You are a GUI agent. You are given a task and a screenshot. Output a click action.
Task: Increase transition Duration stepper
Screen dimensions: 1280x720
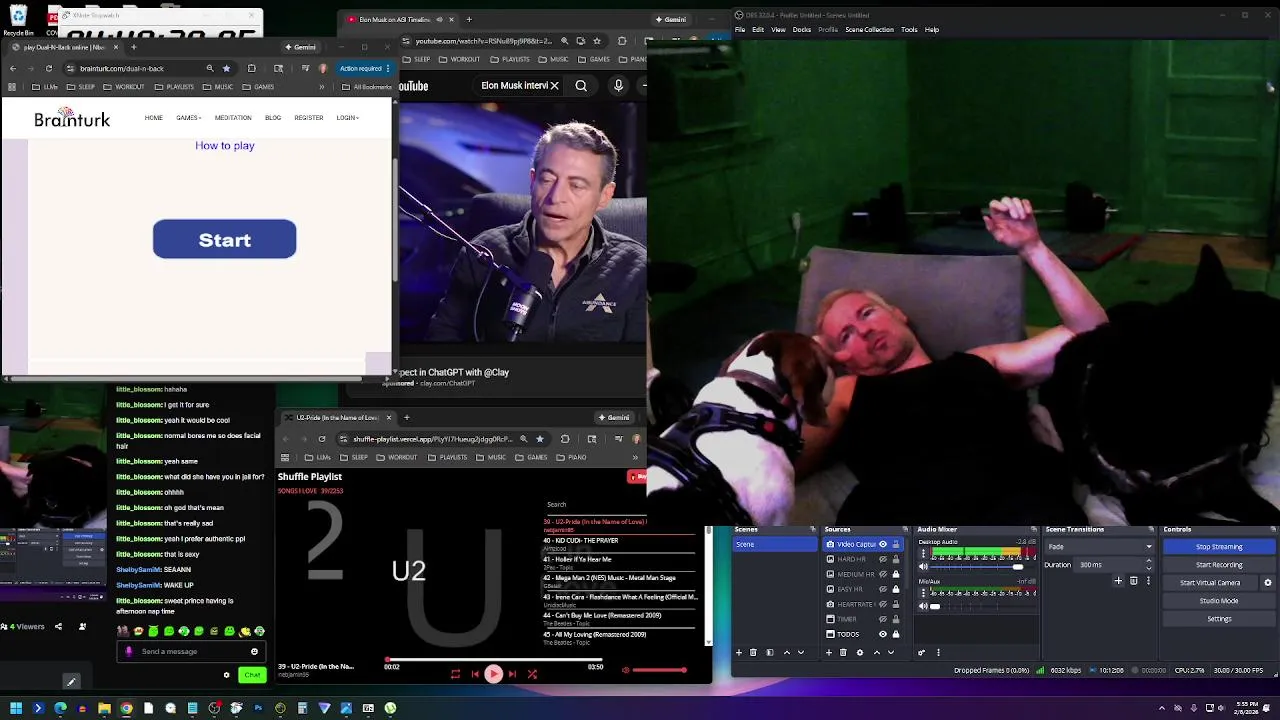point(1149,560)
